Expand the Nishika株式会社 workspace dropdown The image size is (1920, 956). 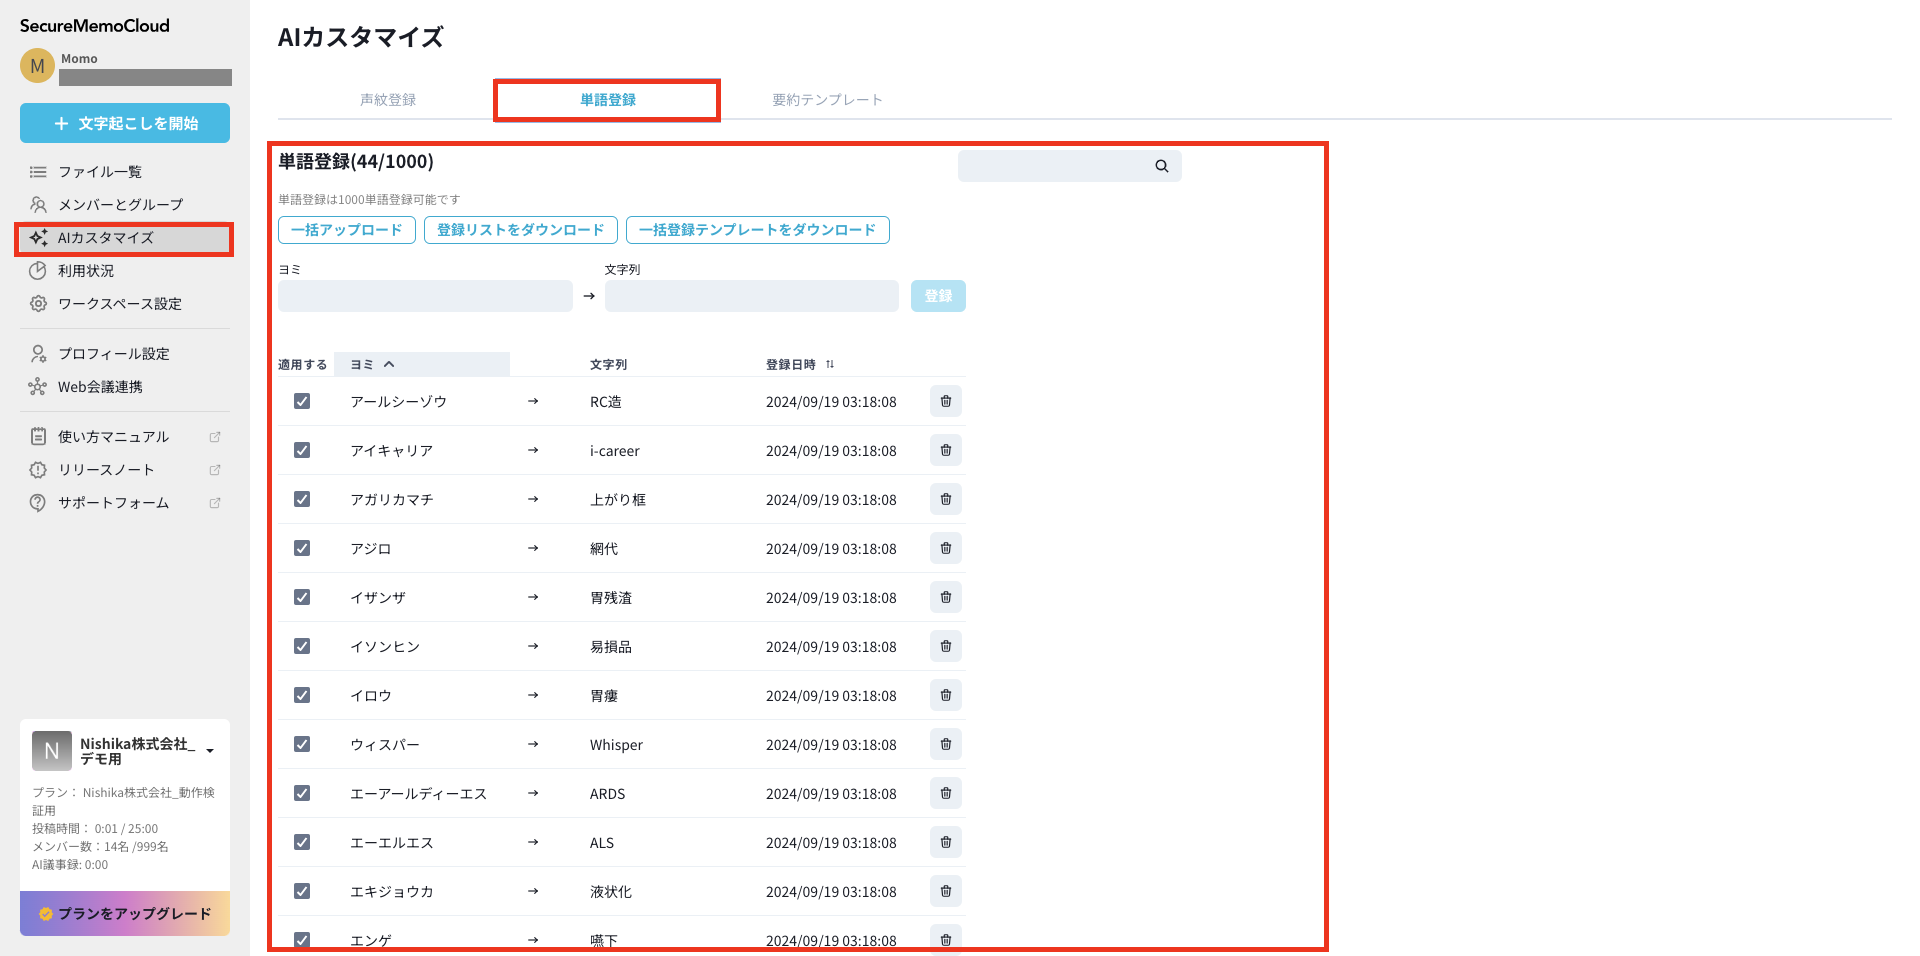point(210,750)
